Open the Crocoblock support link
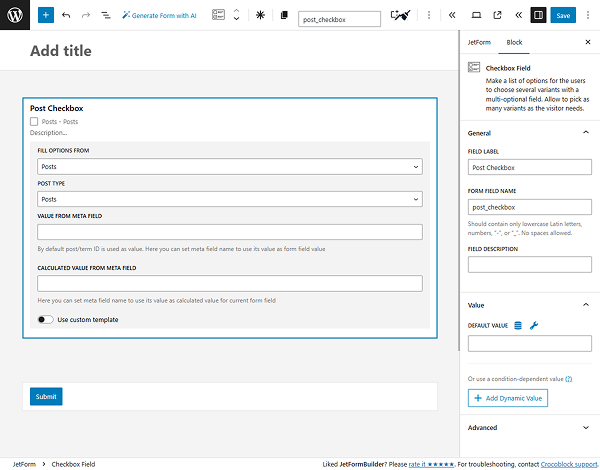This screenshot has height=470, width=600. coord(569,464)
